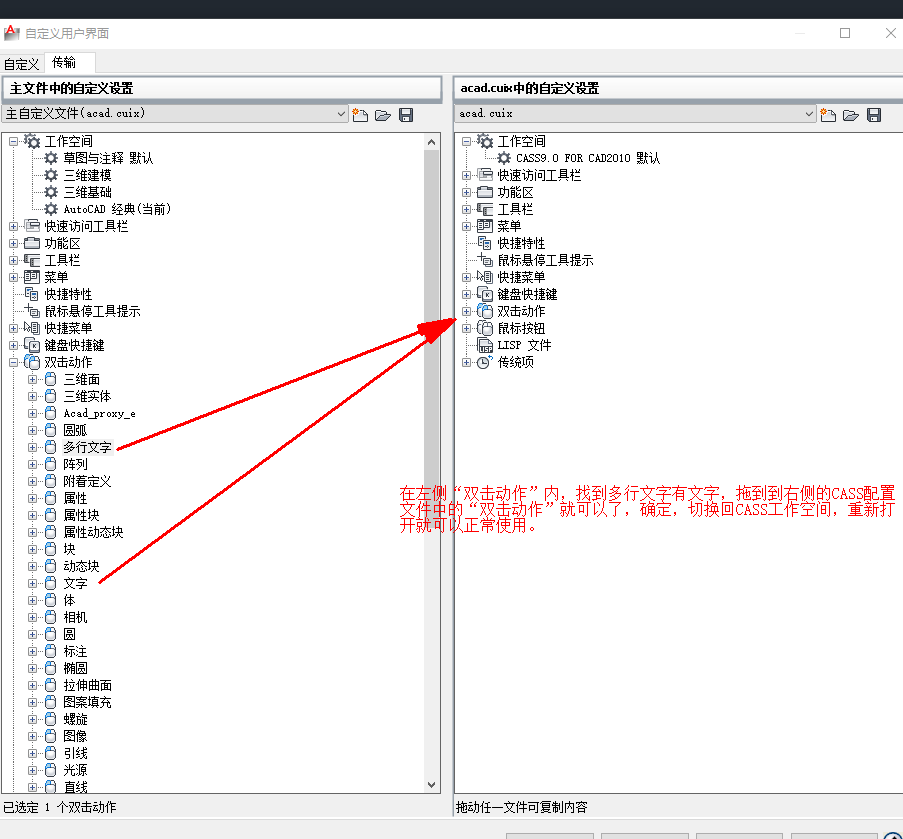The image size is (903, 839).
Task: Create new transfer file in right pane
Action: pos(828,115)
